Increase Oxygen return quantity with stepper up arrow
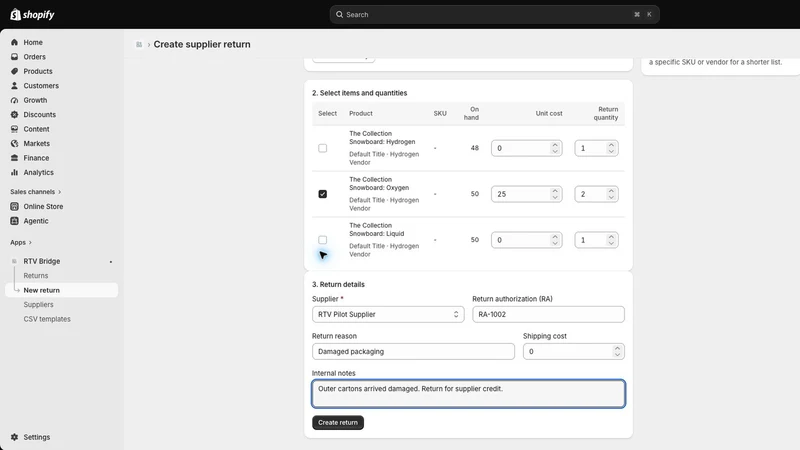 coord(611,191)
